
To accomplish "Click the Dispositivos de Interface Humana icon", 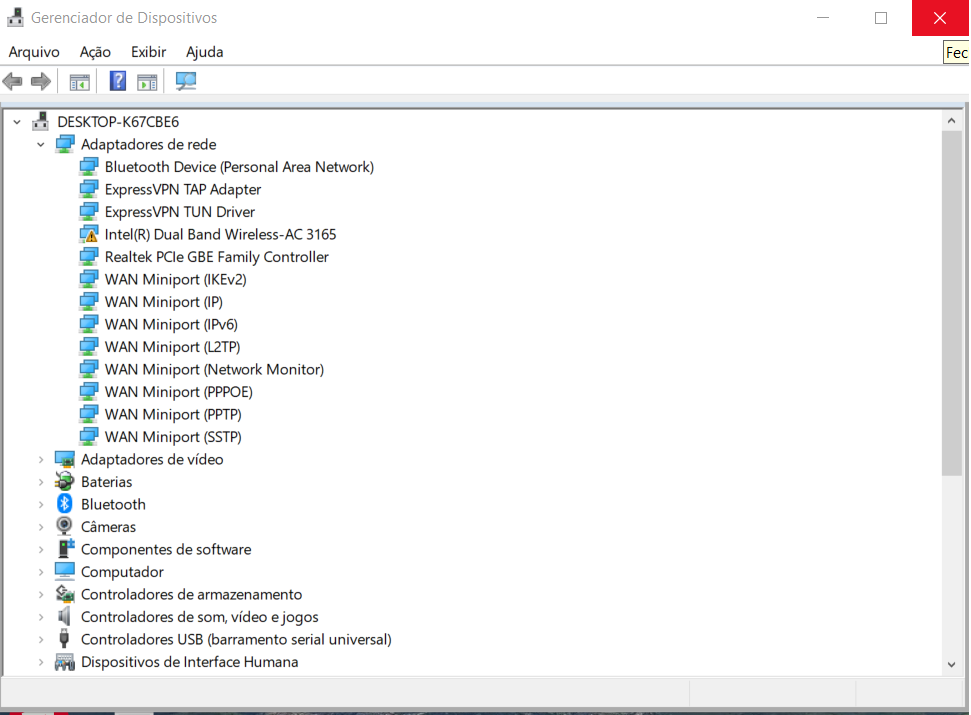I will [x=64, y=662].
